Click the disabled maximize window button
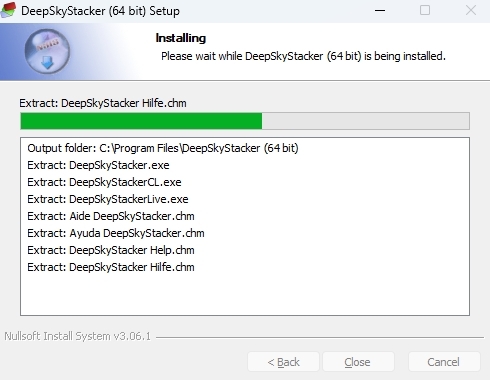The height and width of the screenshot is (380, 490). [425, 11]
